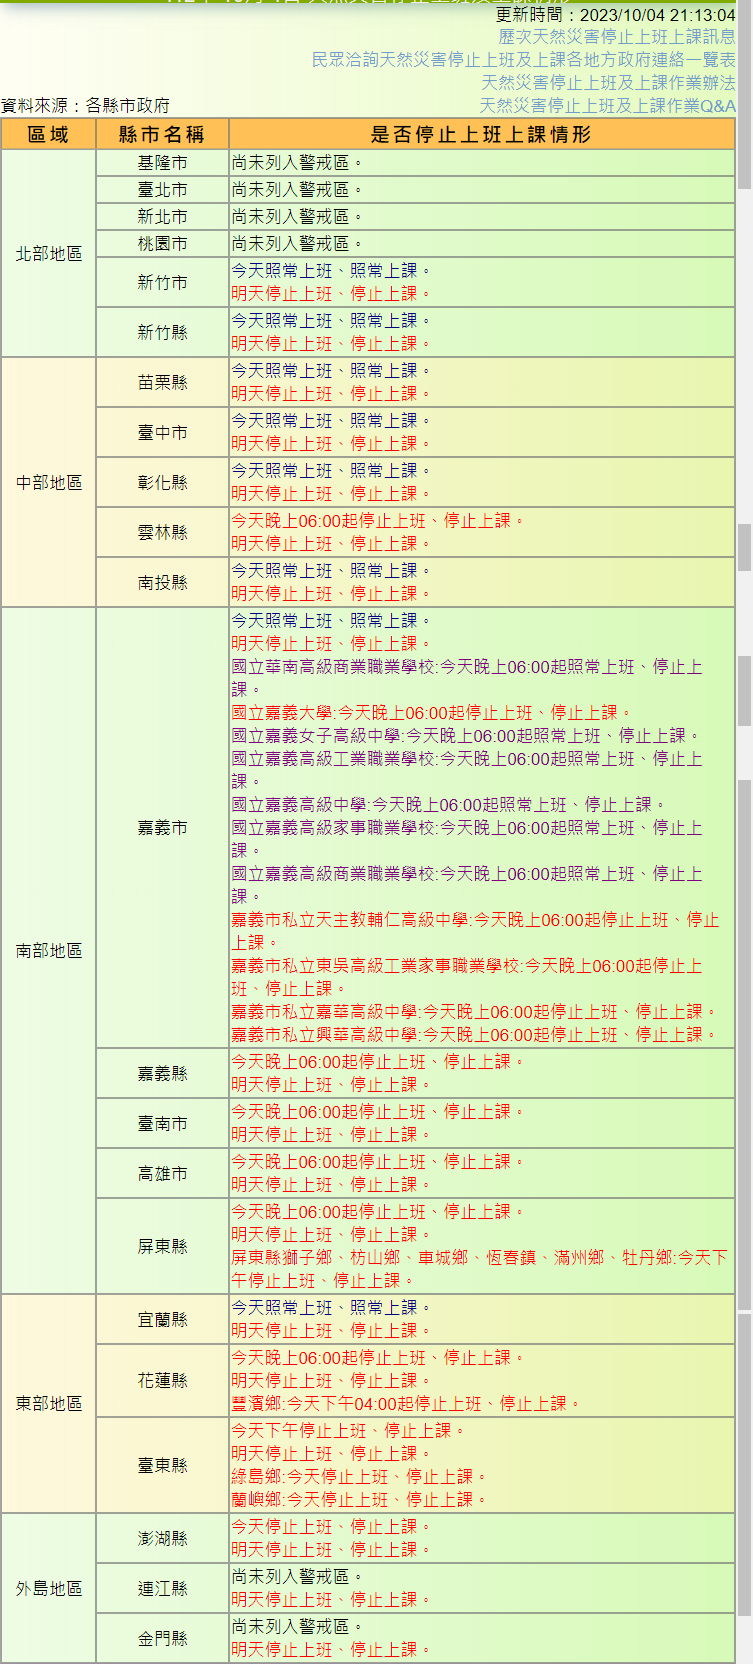
Task: Click the 澎湖縣 county name cell
Action: (x=162, y=1538)
